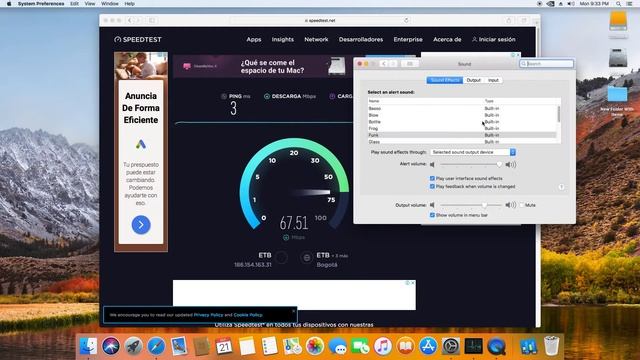Open QuickTime Player icon in dock
640x360 pixels.
click(x=496, y=347)
